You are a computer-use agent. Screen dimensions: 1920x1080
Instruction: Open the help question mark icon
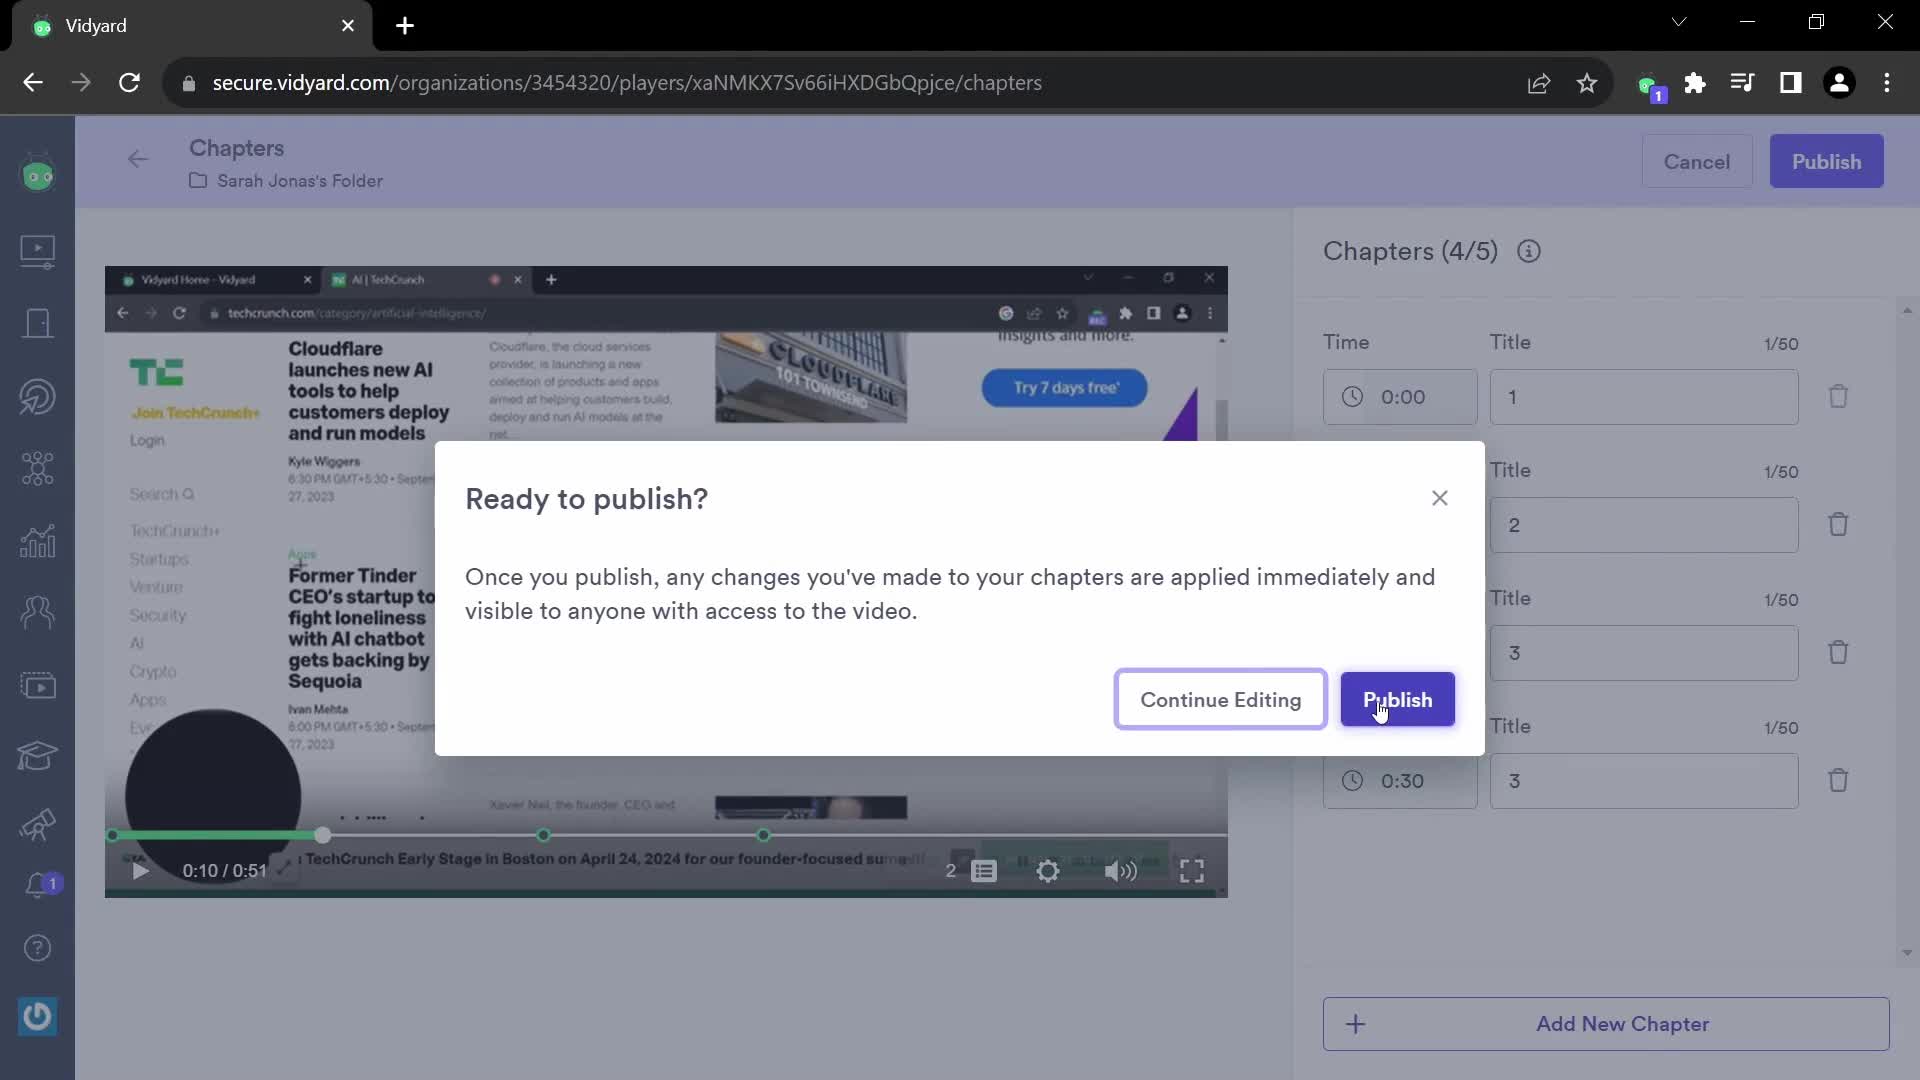(38, 948)
